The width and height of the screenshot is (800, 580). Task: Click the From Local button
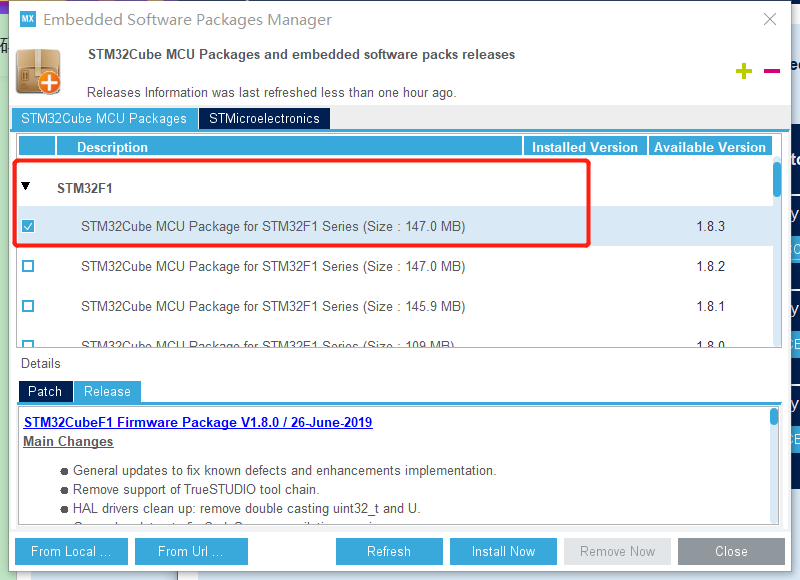pos(71,551)
